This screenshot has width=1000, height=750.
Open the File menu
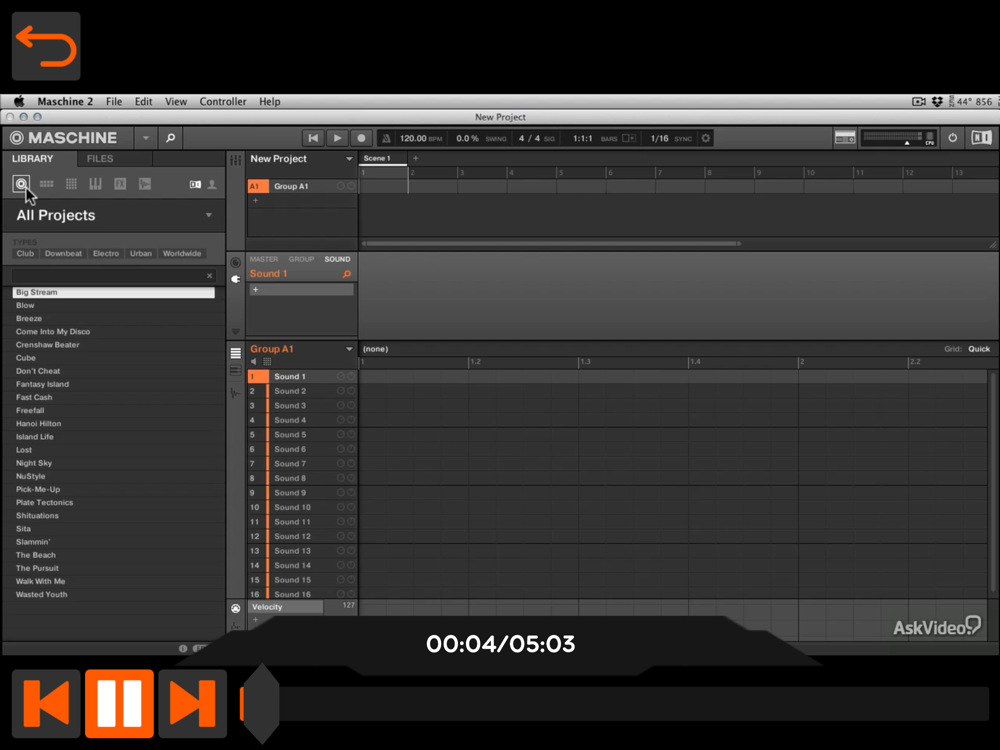coord(114,101)
